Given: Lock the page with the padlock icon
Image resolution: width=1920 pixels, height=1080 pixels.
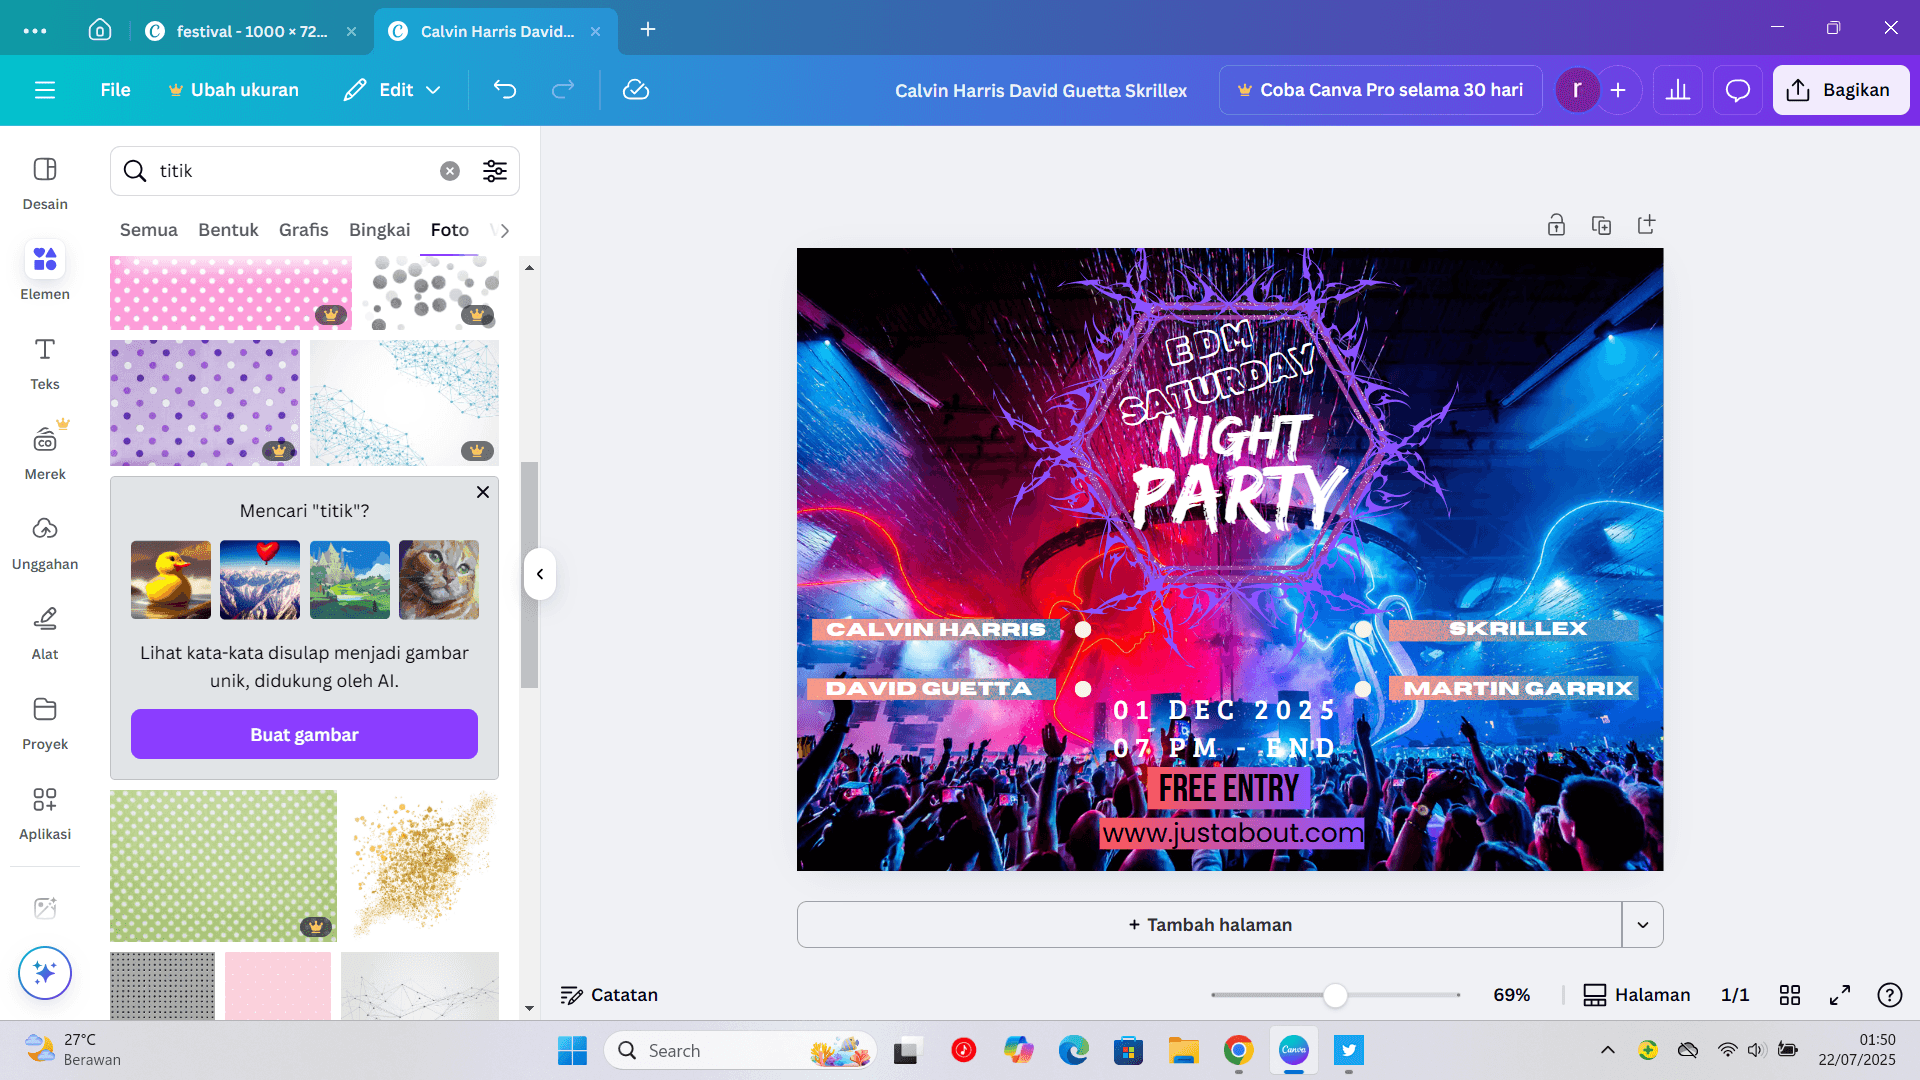Looking at the screenshot, I should click(x=1556, y=225).
